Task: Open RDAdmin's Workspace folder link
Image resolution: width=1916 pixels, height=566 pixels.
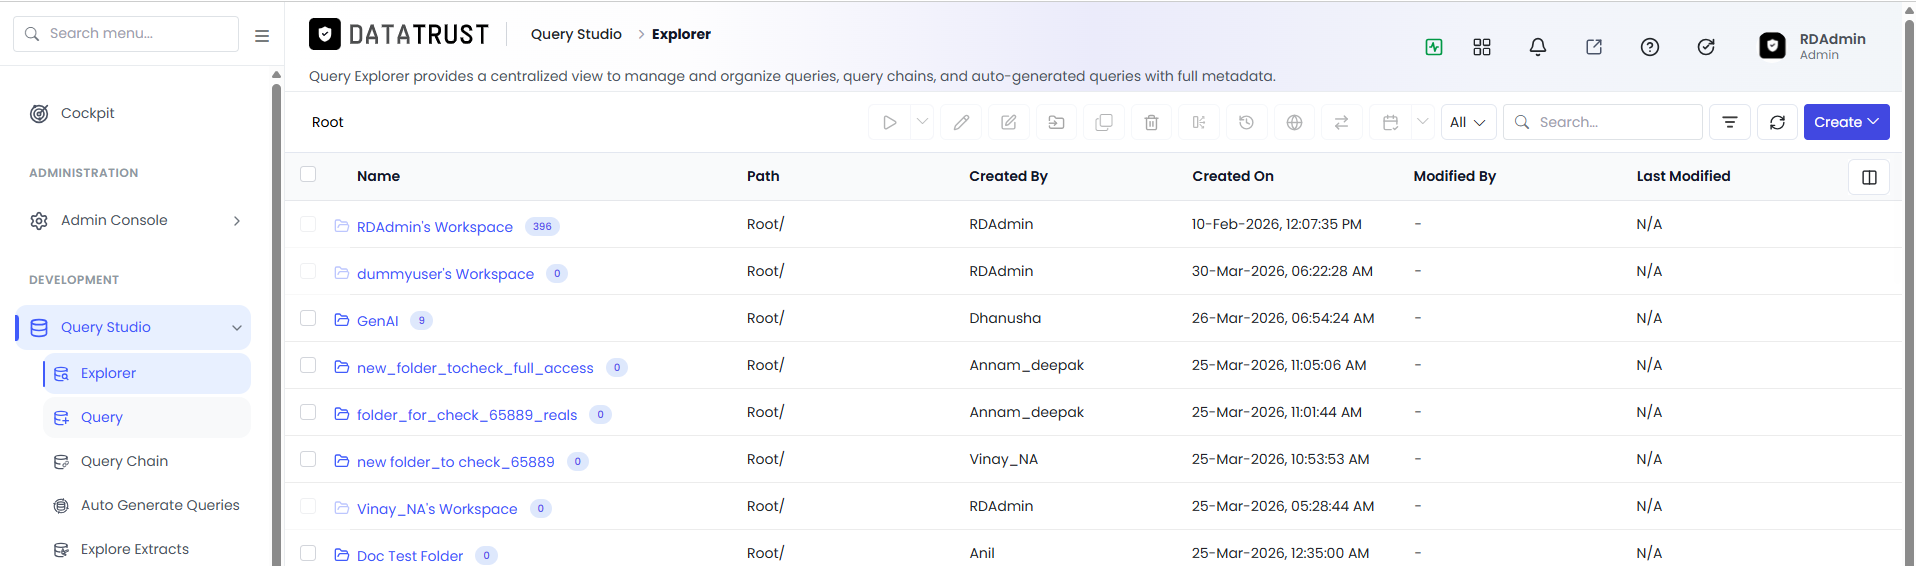Action: click(x=435, y=227)
